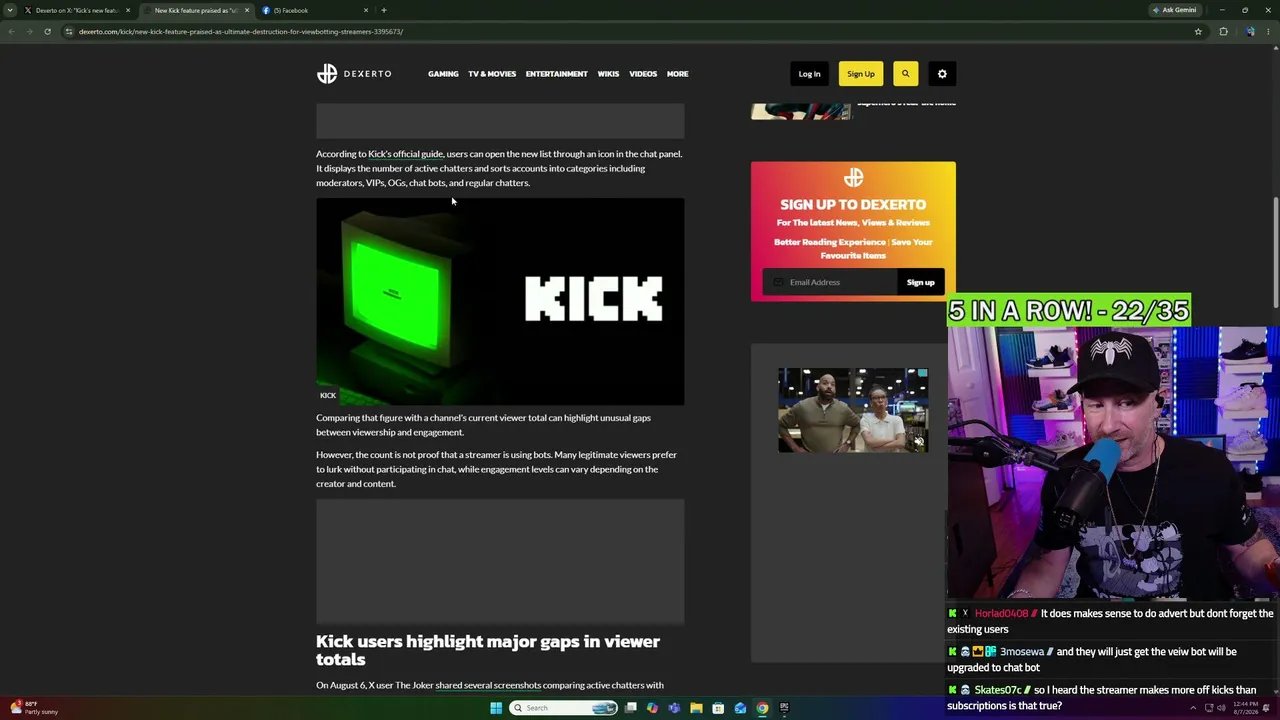Open the Entertainment menu
The image size is (1280, 720).
(x=556, y=74)
